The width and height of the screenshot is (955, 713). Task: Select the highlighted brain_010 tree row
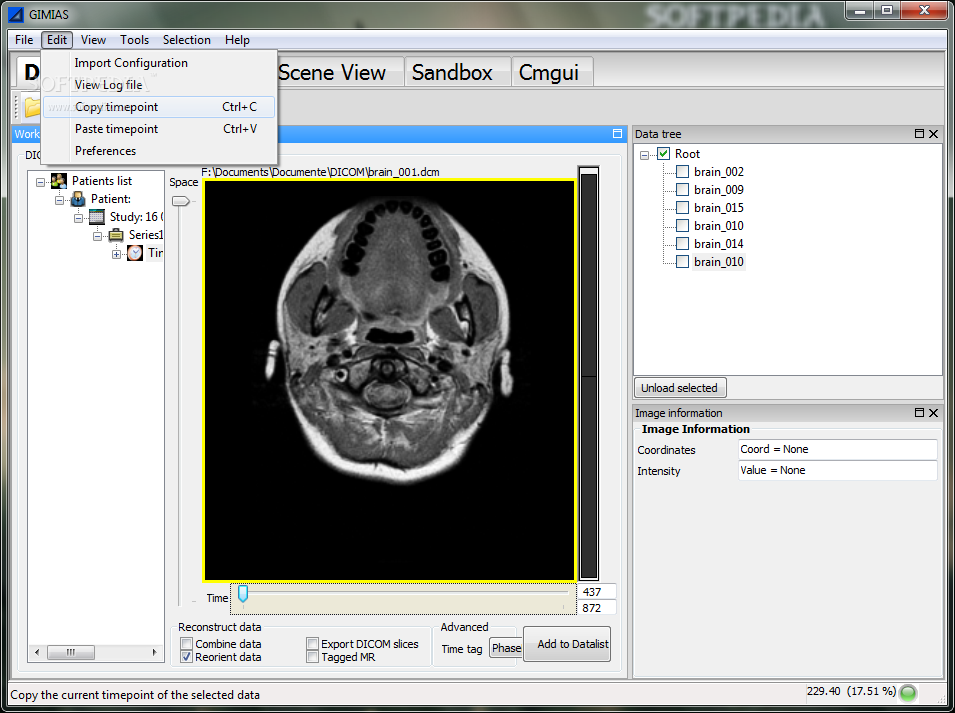(719, 262)
